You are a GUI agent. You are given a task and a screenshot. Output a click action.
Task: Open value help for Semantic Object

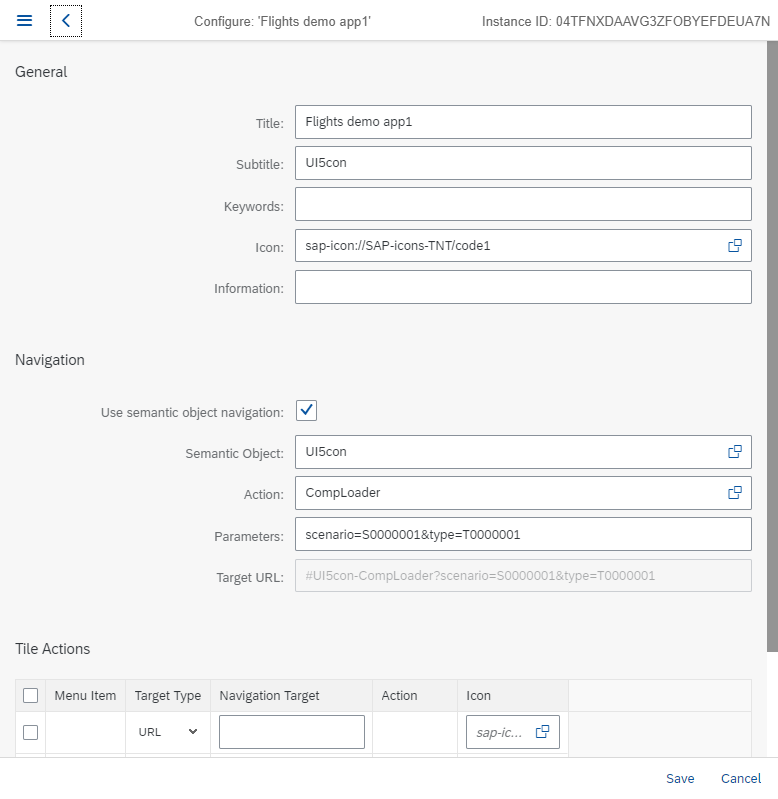(734, 452)
